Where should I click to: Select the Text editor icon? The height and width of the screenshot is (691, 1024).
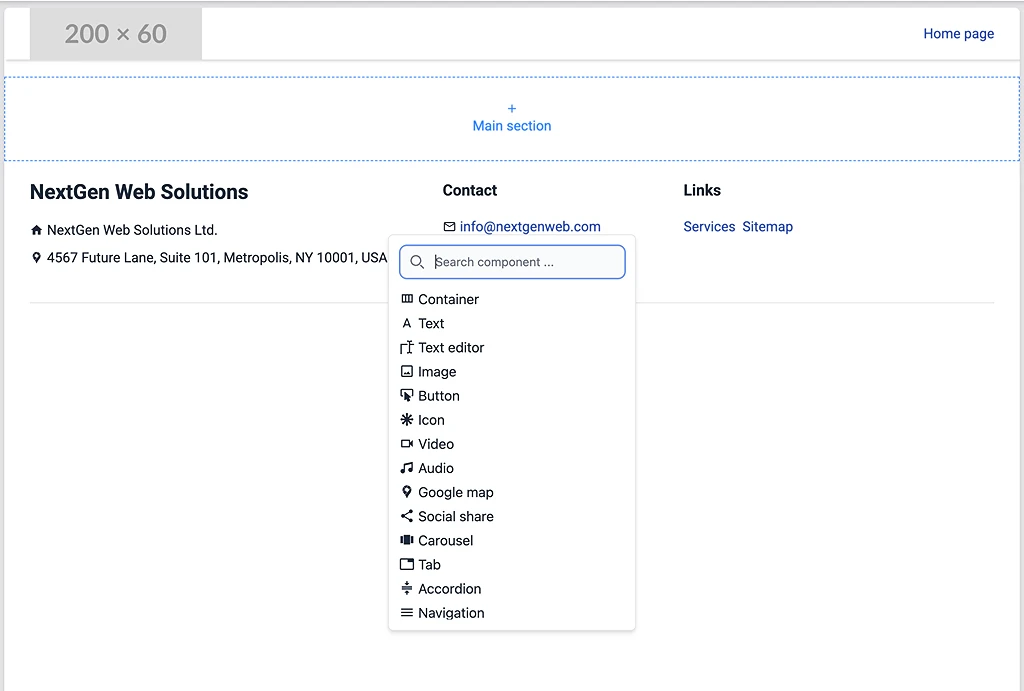click(x=407, y=348)
